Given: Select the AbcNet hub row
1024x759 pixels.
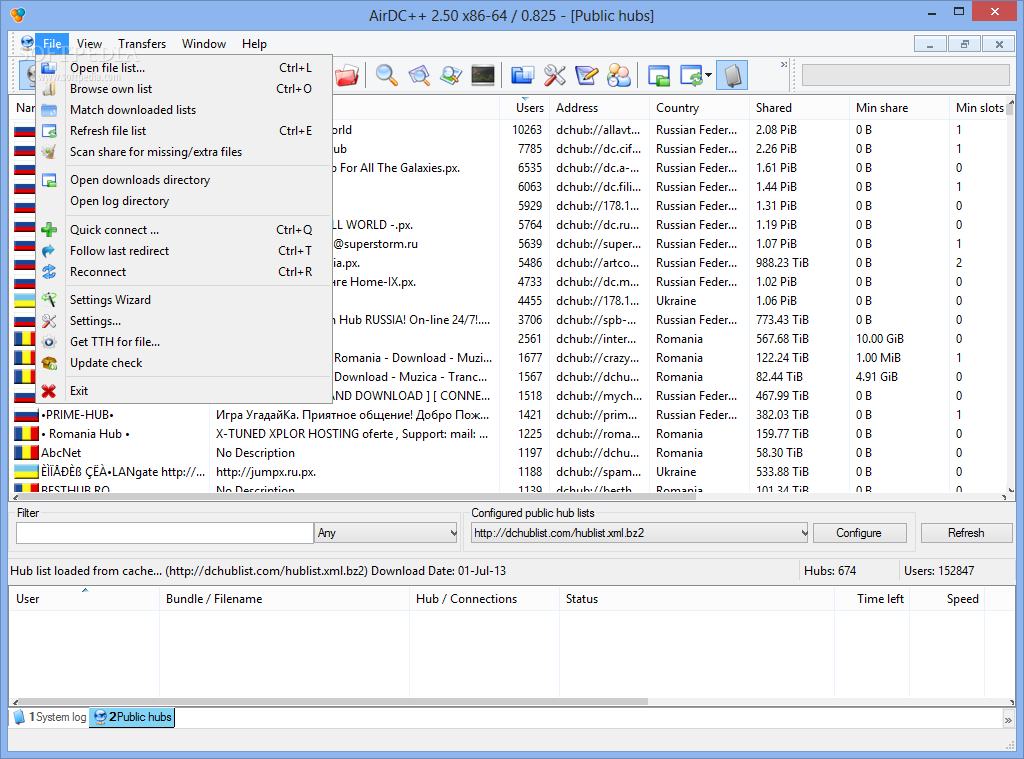Looking at the screenshot, I should (x=509, y=453).
